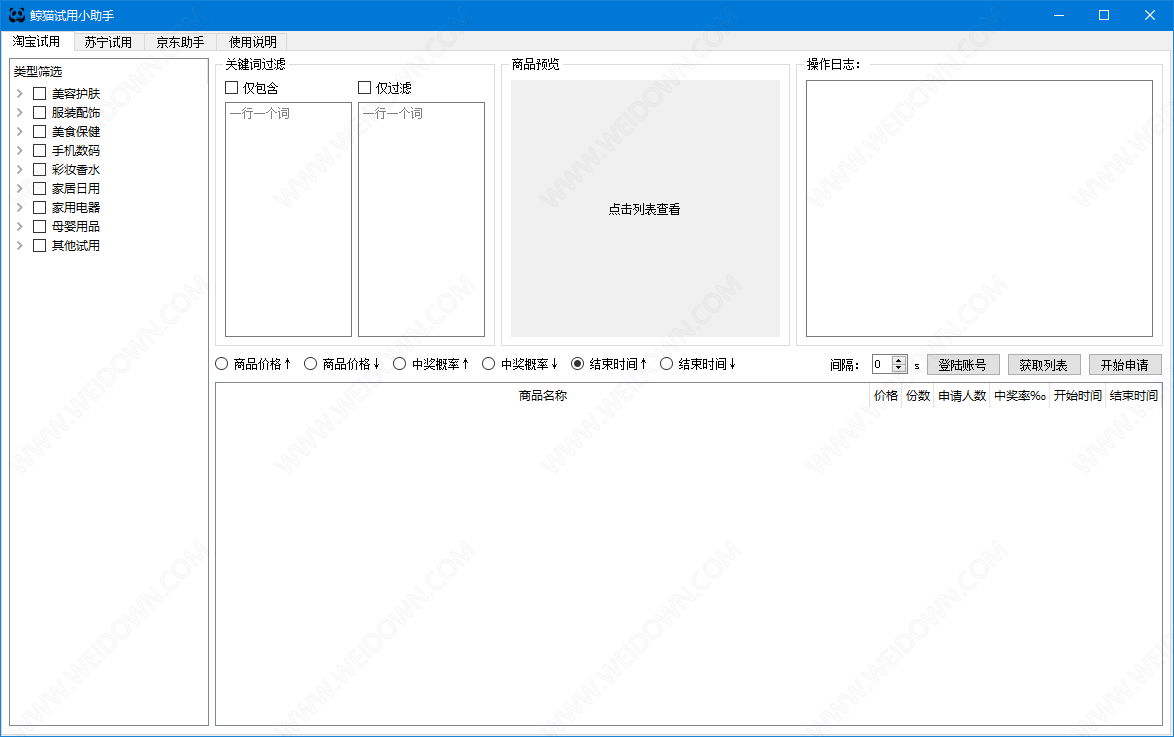
Task: Click the 点击列表查看 preview area
Action: point(645,209)
